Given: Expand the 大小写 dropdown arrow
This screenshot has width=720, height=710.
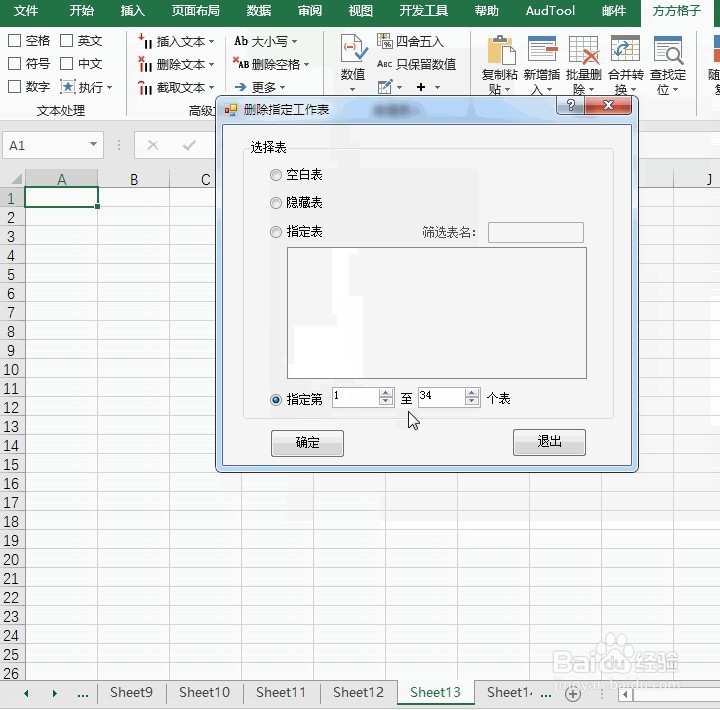Looking at the screenshot, I should tap(294, 41).
